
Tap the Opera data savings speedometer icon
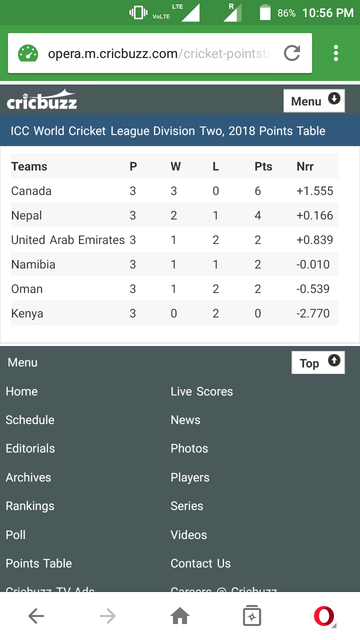[x=28, y=53]
